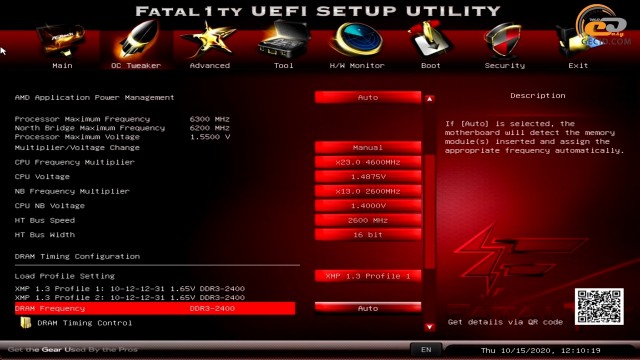Open Multiplier/Voltage Change Manual dropdown

368,147
